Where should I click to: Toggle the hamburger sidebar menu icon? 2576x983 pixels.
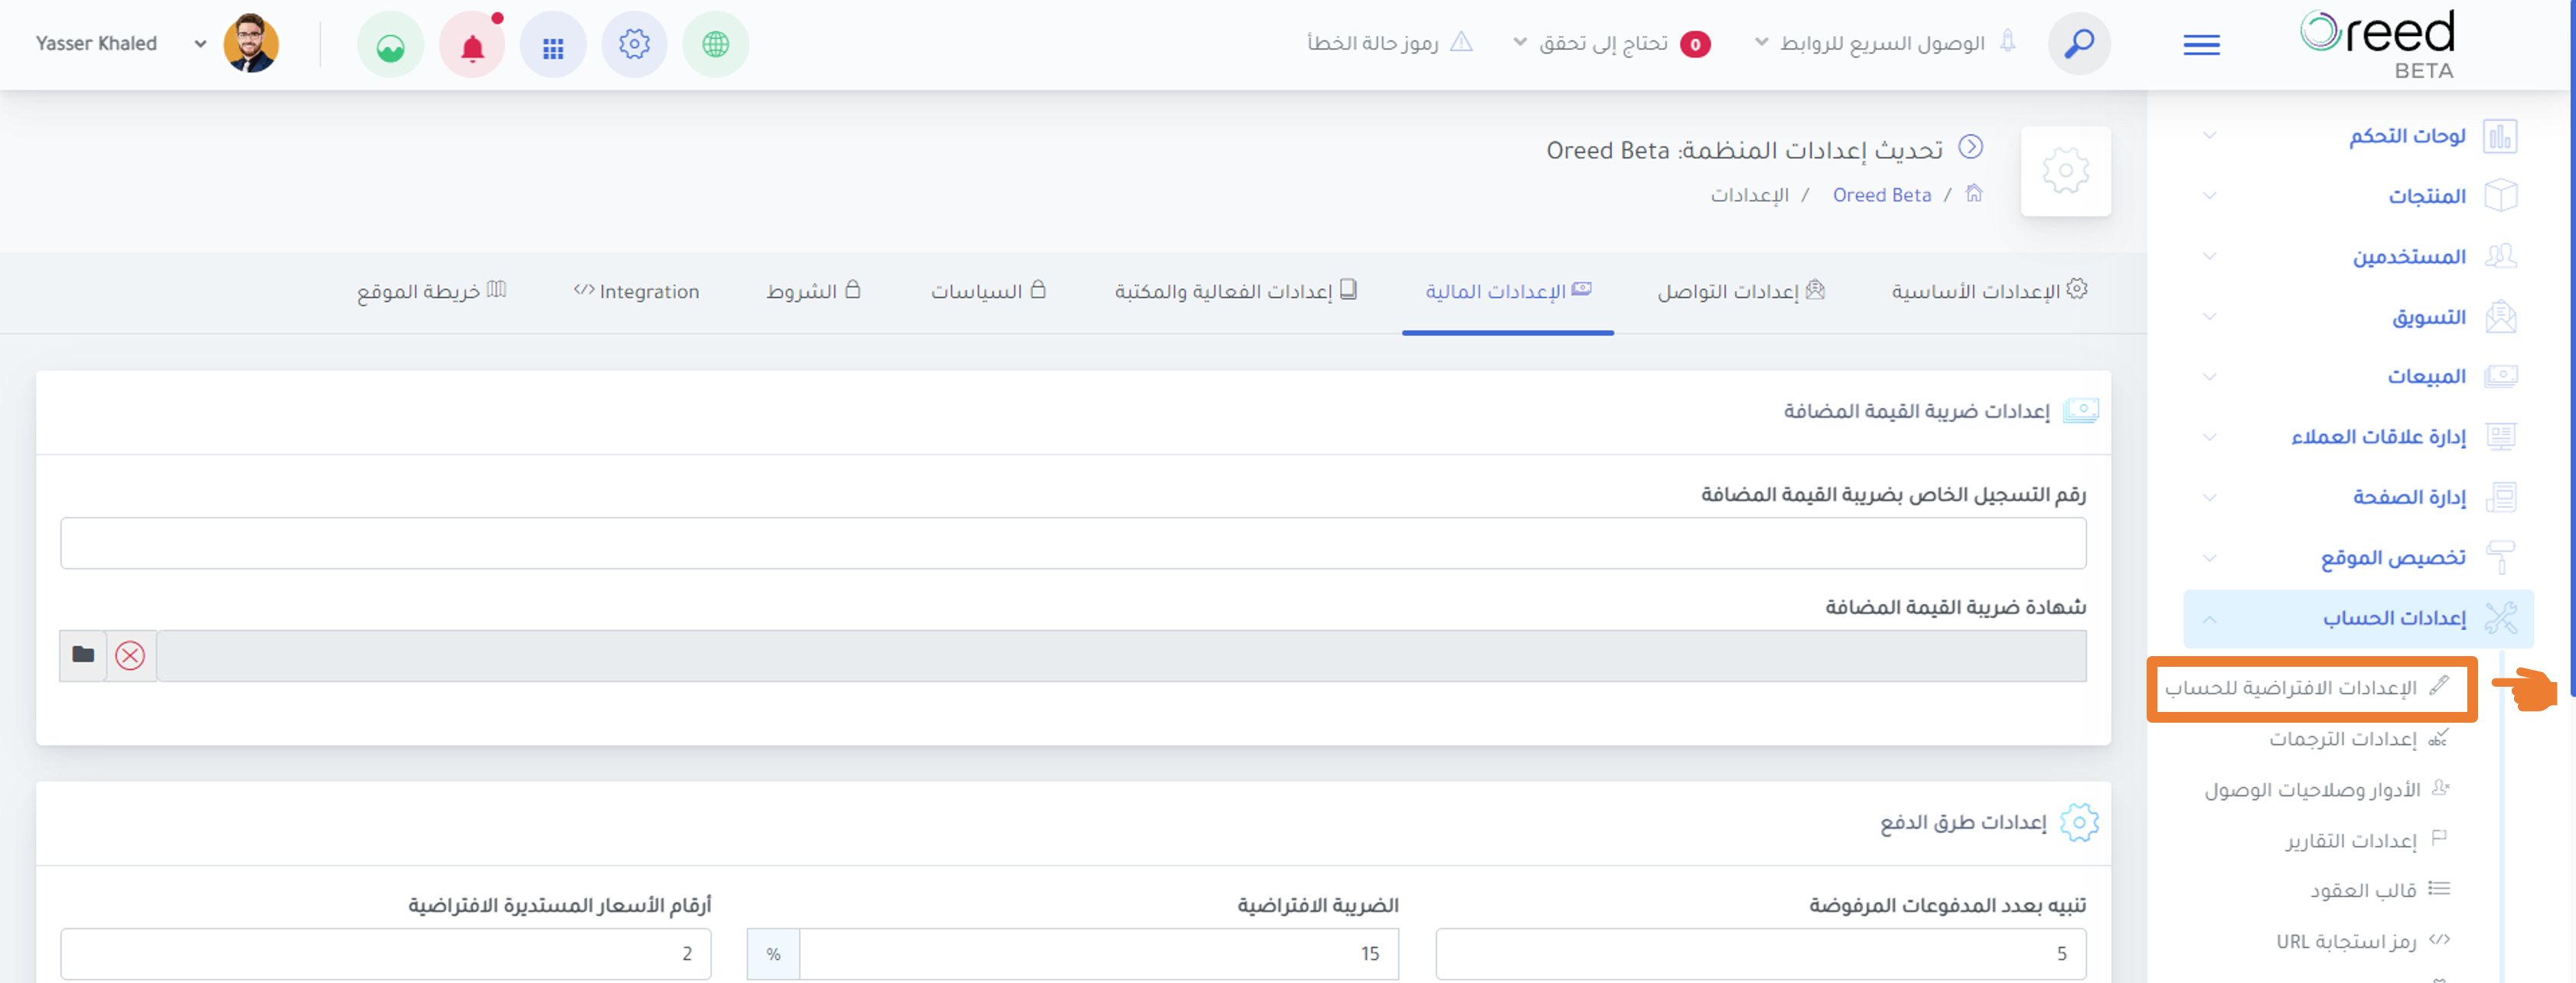[x=2201, y=45]
